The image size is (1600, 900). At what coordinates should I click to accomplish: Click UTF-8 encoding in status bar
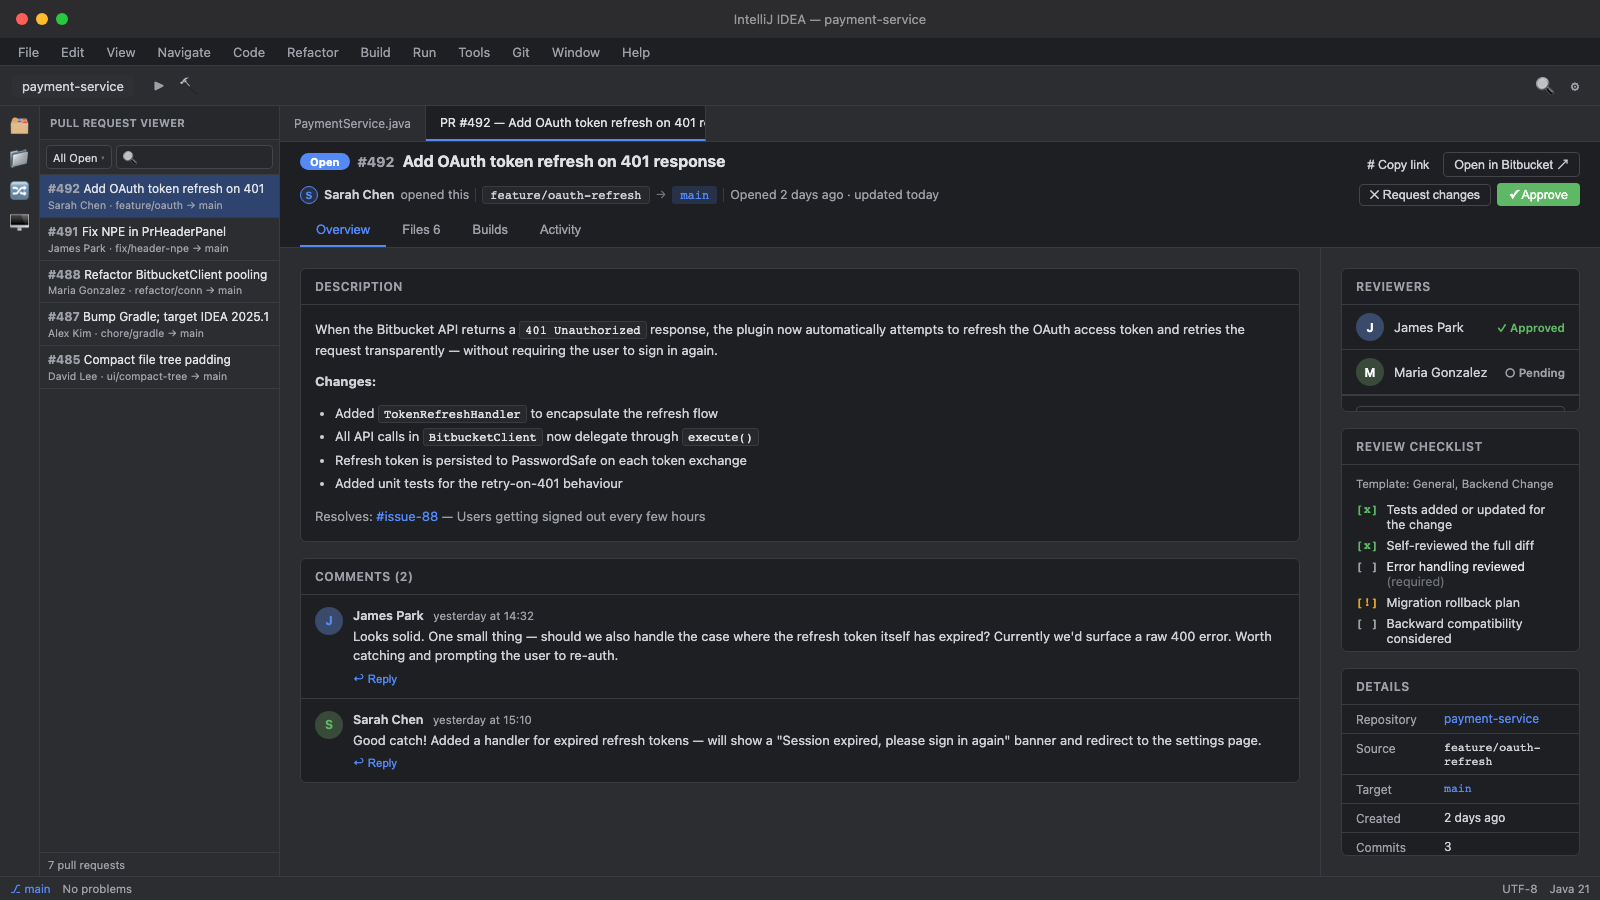(x=1519, y=889)
